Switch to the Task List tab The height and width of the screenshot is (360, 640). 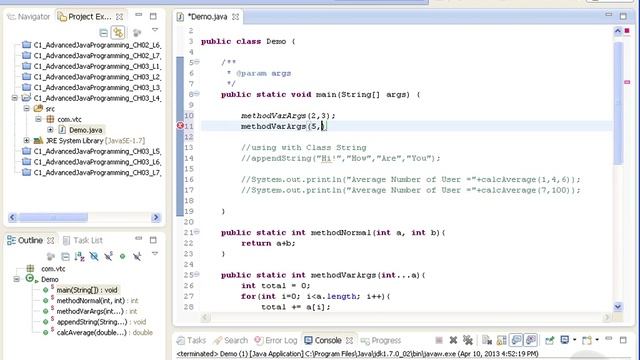tap(83, 240)
